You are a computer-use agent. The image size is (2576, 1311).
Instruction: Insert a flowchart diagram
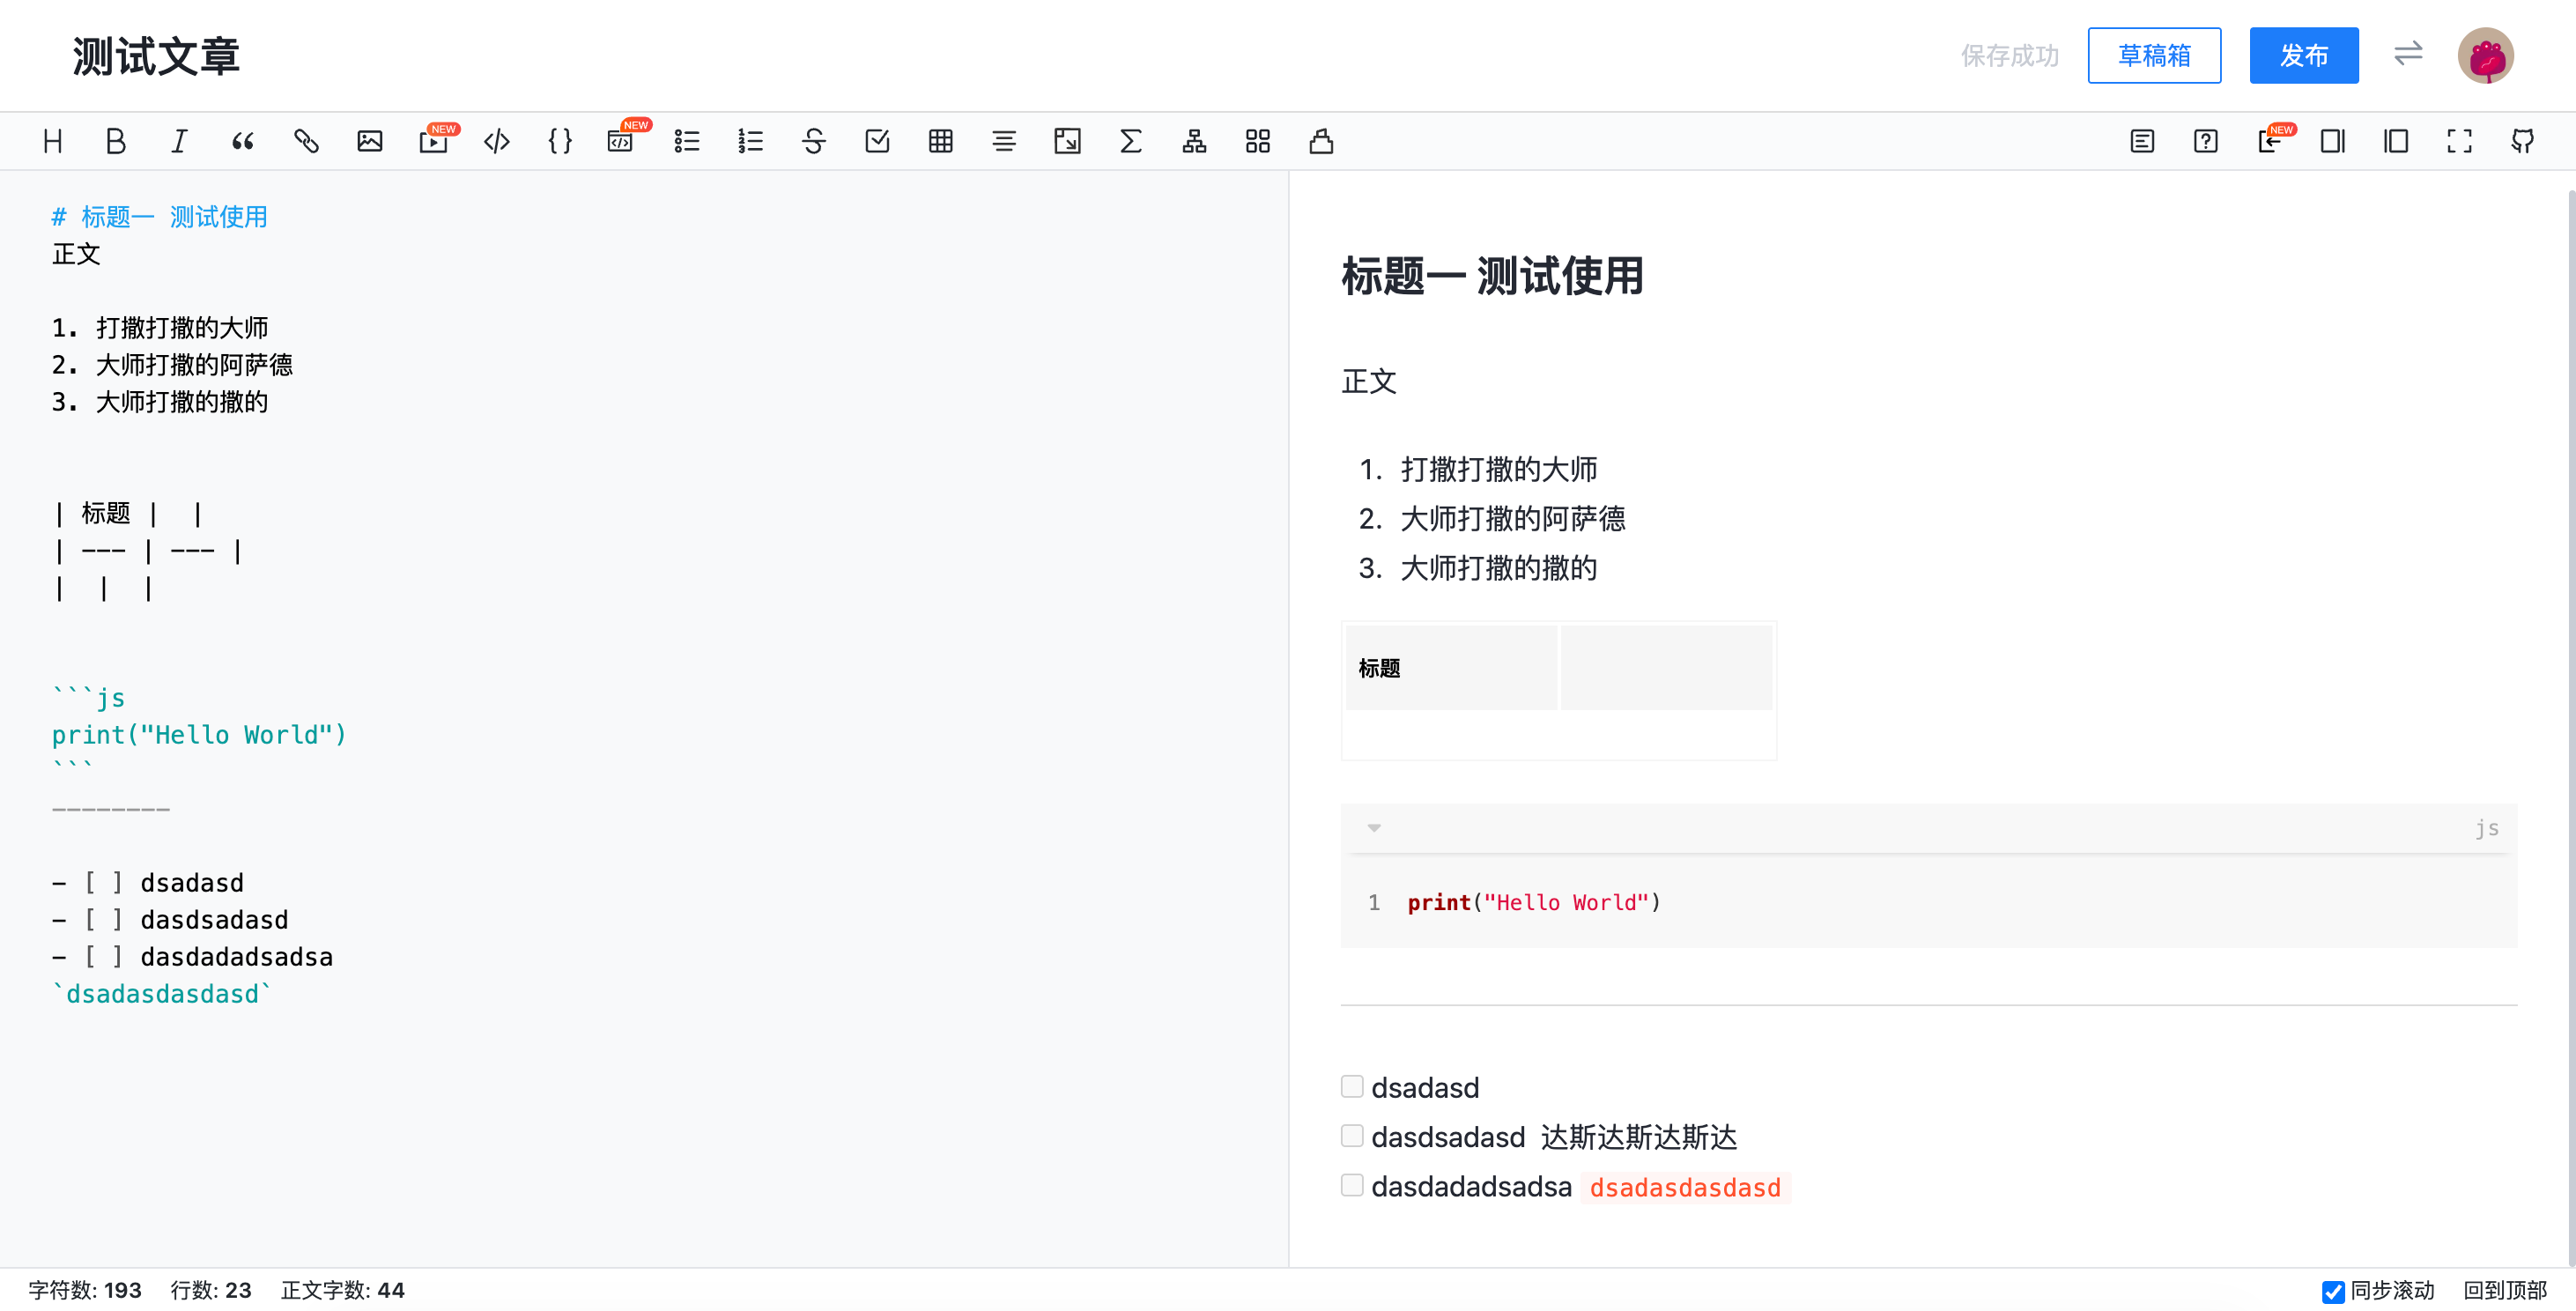coord(1194,141)
